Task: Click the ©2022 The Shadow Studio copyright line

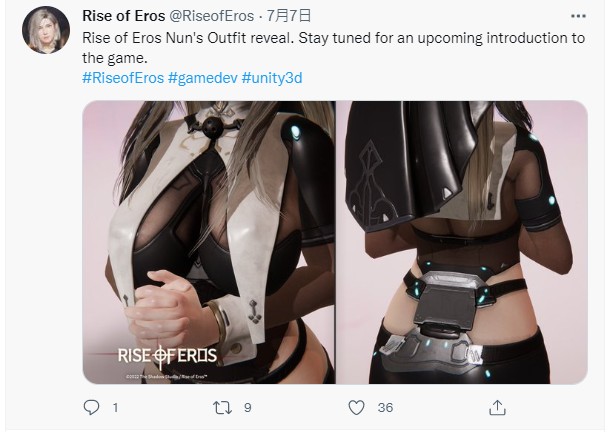Action: click(x=167, y=377)
